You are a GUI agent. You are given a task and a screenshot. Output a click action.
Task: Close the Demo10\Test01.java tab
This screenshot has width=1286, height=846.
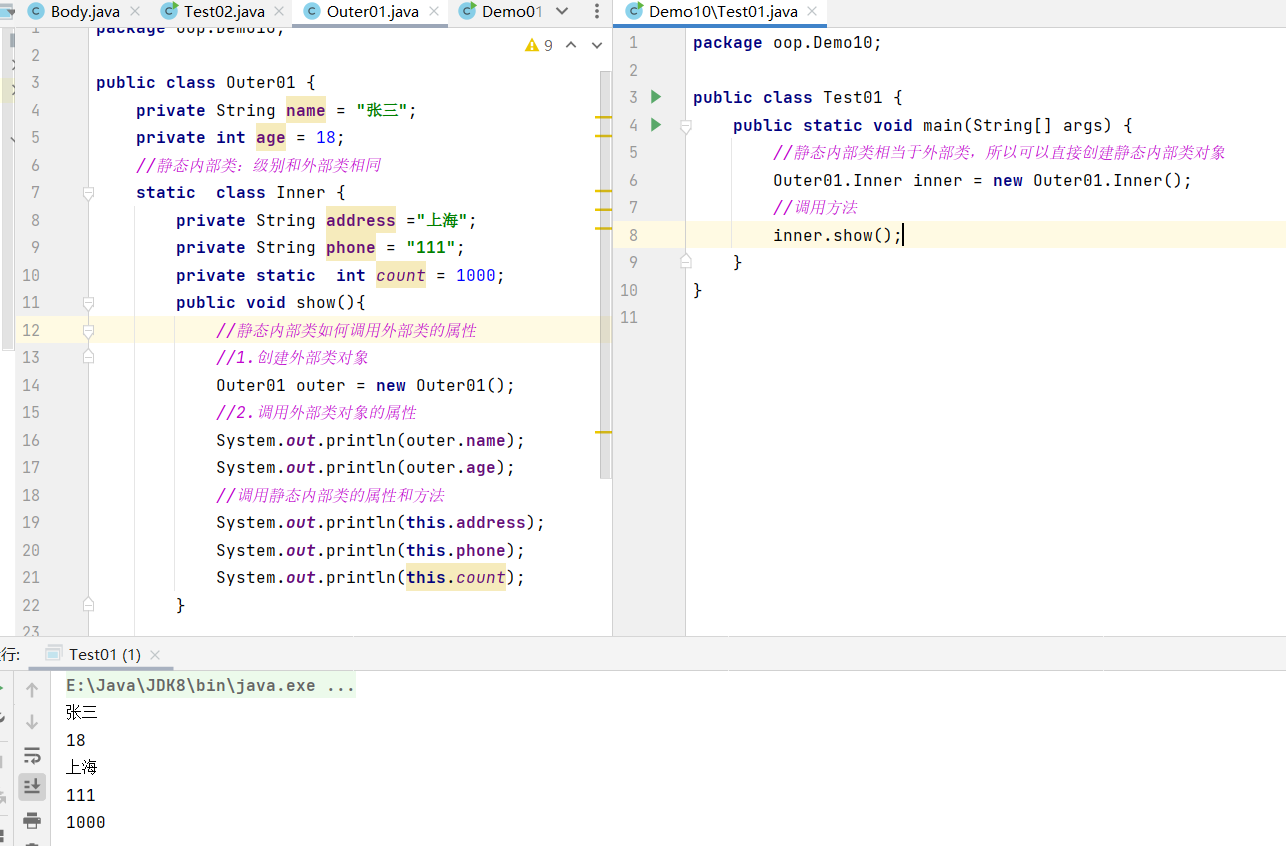pos(811,12)
